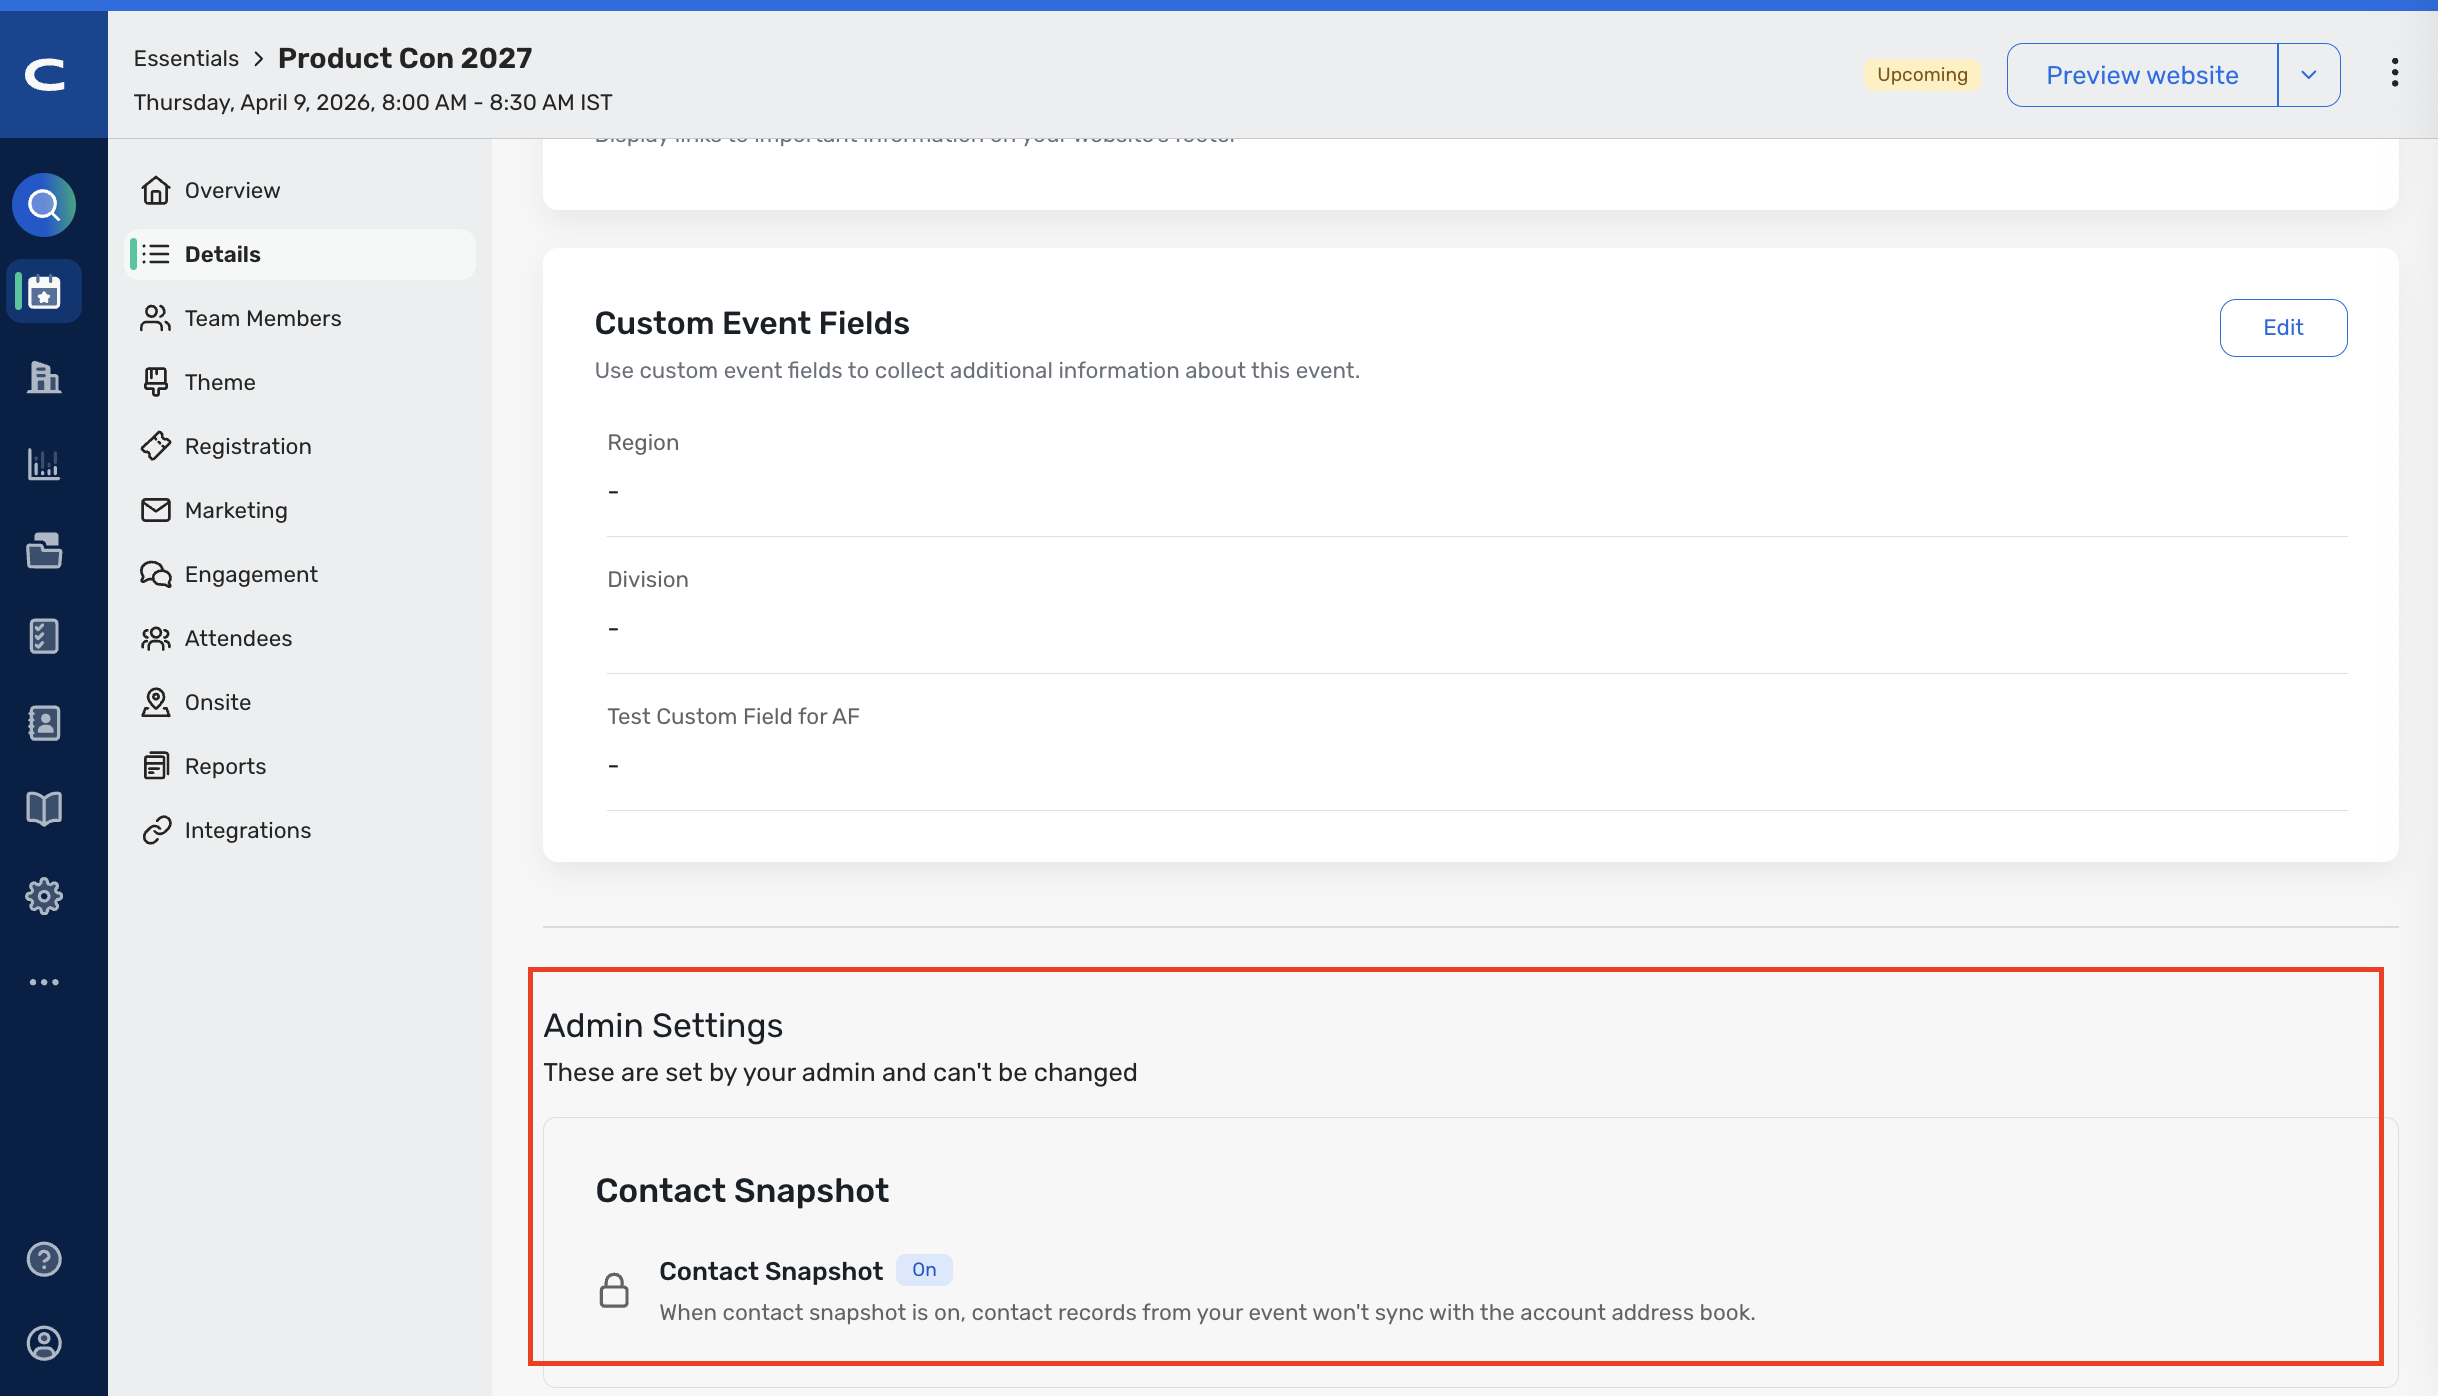Click the Essentials breadcrumb link
Viewport: 2438px width, 1396px height.
point(186,58)
